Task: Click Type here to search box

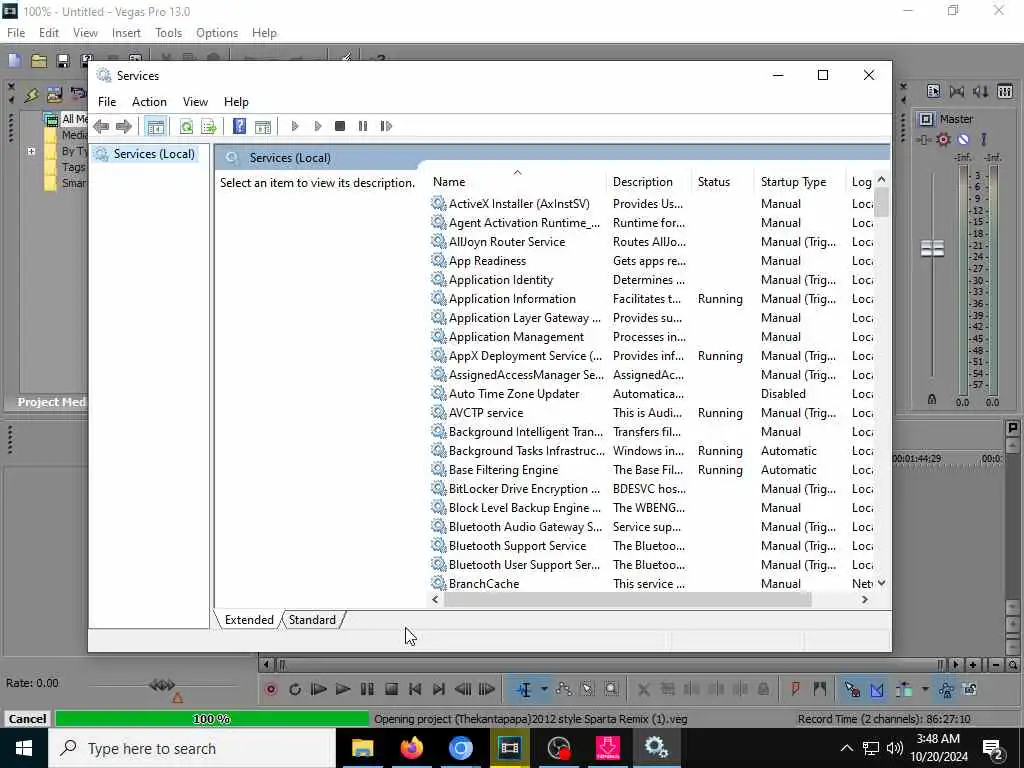Action: [192, 748]
